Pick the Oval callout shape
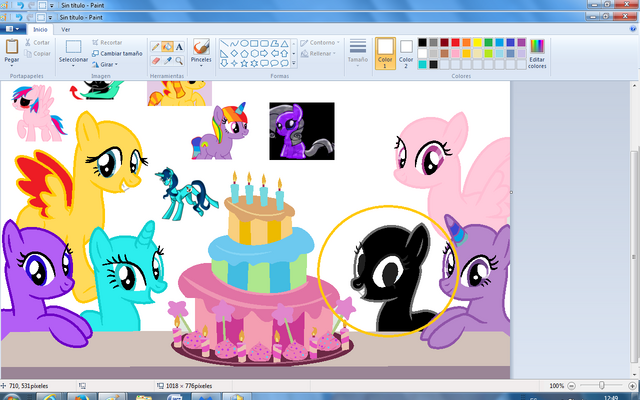The image size is (640, 400). click(274, 63)
